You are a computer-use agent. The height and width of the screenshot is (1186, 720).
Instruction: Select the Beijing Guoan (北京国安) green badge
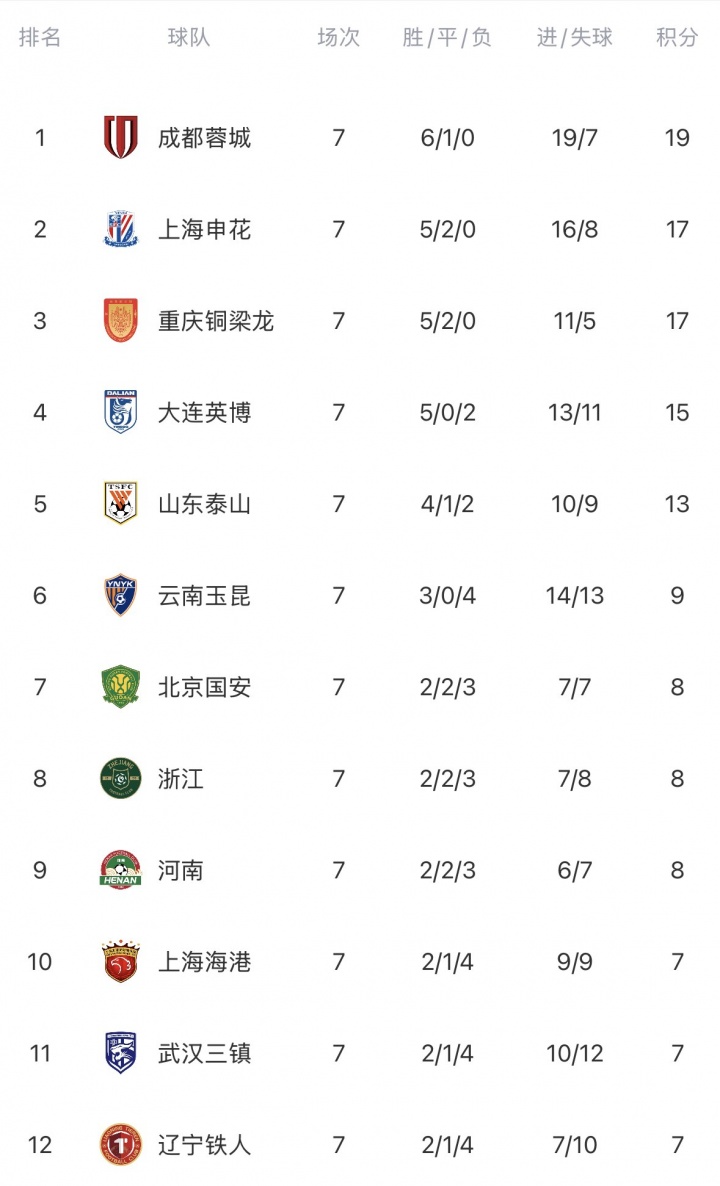121,687
